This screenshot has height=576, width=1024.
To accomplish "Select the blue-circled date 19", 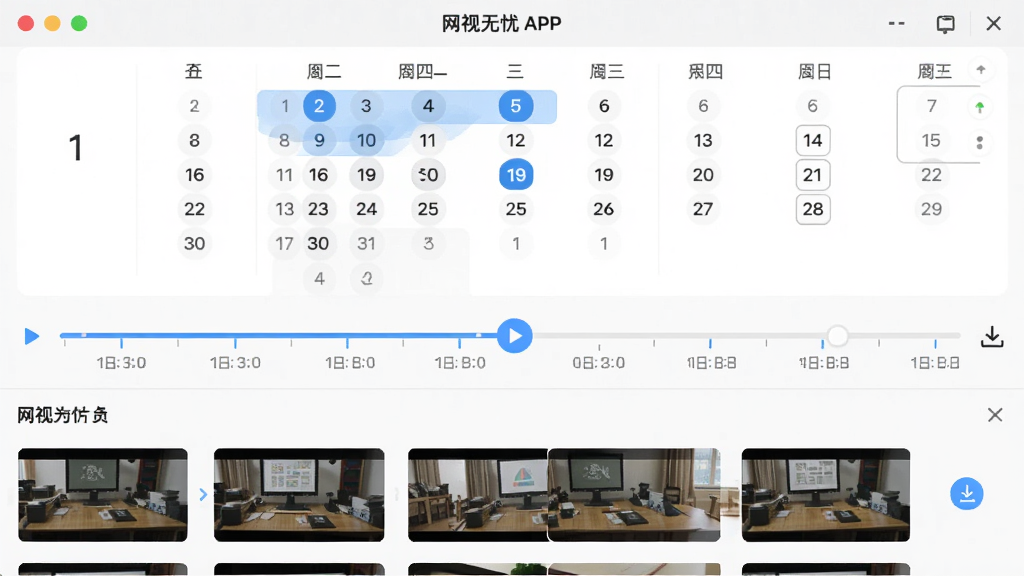I will point(516,175).
